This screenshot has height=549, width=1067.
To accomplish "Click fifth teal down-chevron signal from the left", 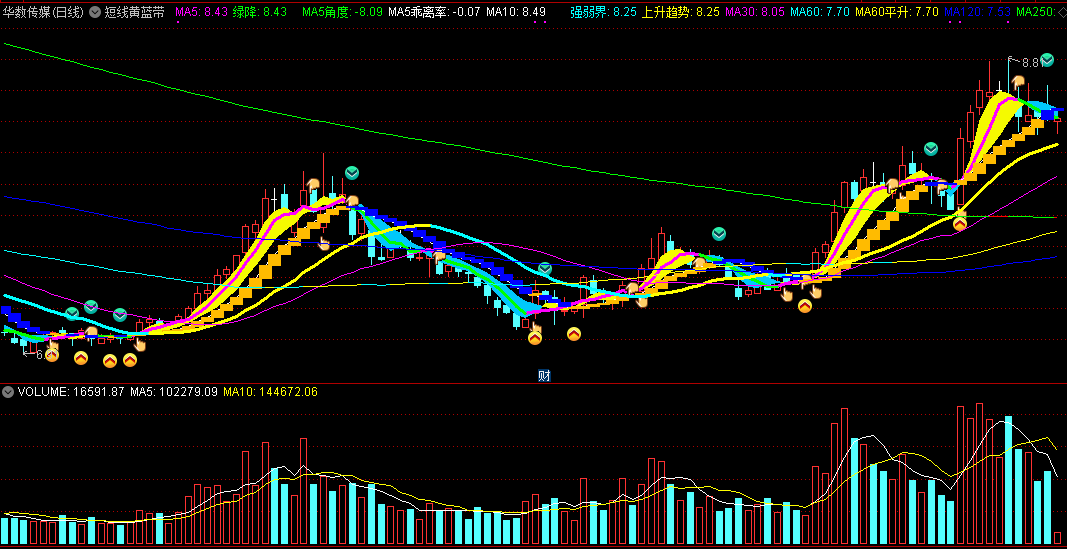I will [545, 269].
